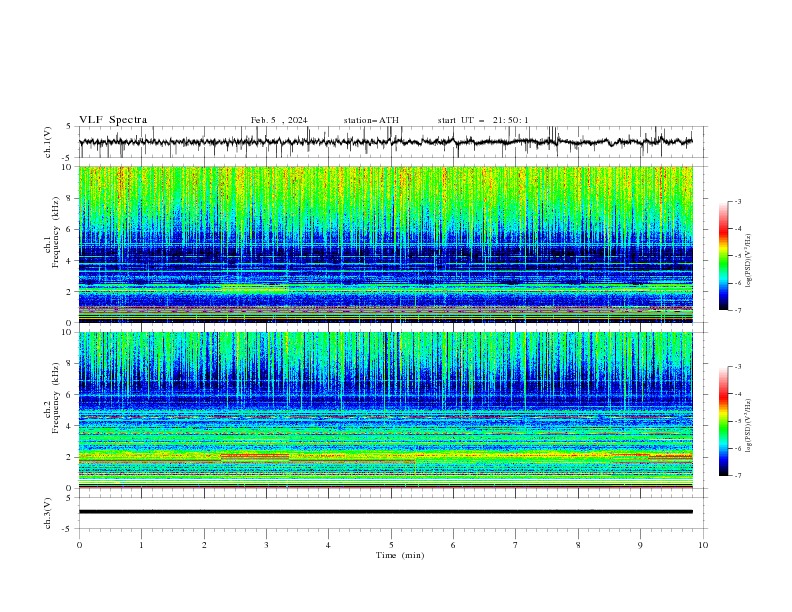
Task: Click the 'VLF Spectra' plot title
Action: pyautogui.click(x=113, y=120)
